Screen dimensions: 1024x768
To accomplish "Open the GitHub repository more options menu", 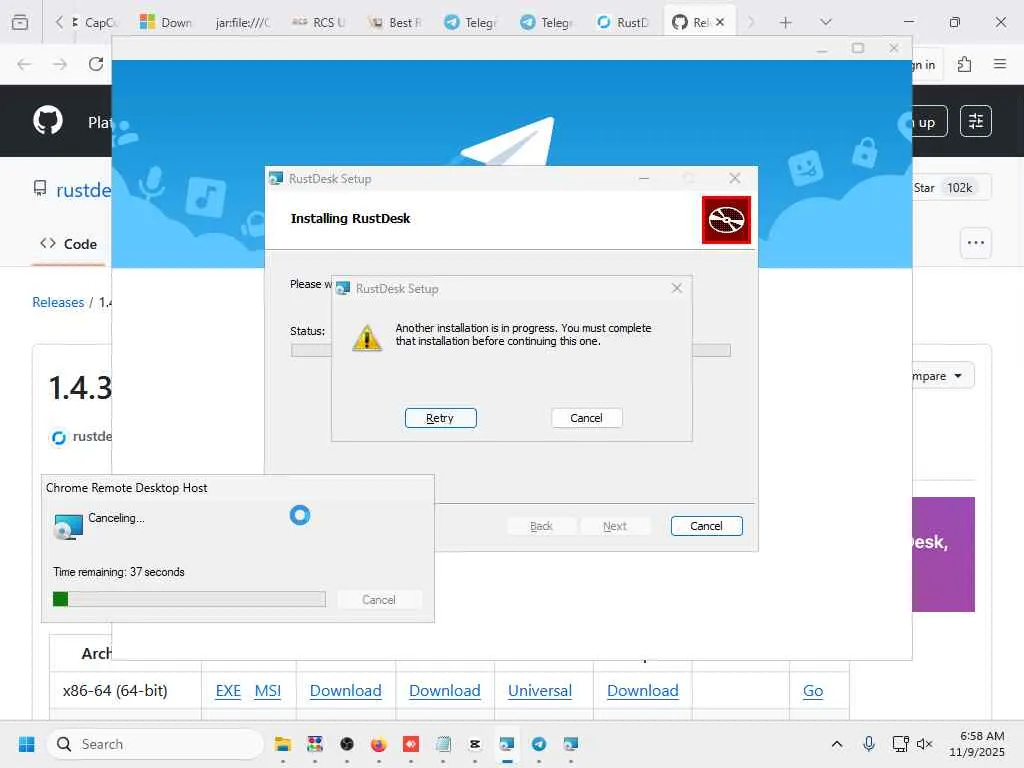I will pos(976,243).
